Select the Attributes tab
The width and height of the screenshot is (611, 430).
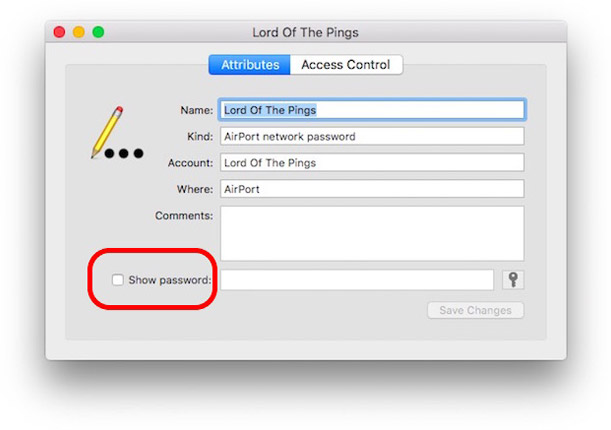(x=250, y=65)
